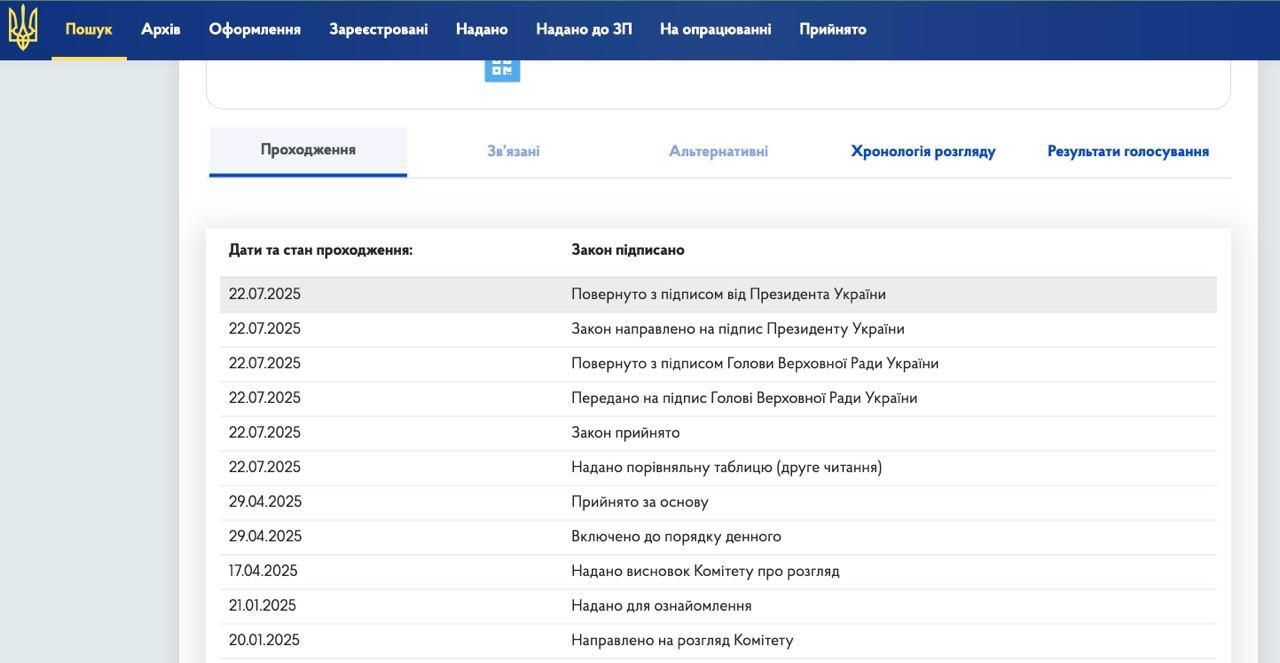Click the blue QR code icon
The image size is (1280, 663).
click(502, 67)
